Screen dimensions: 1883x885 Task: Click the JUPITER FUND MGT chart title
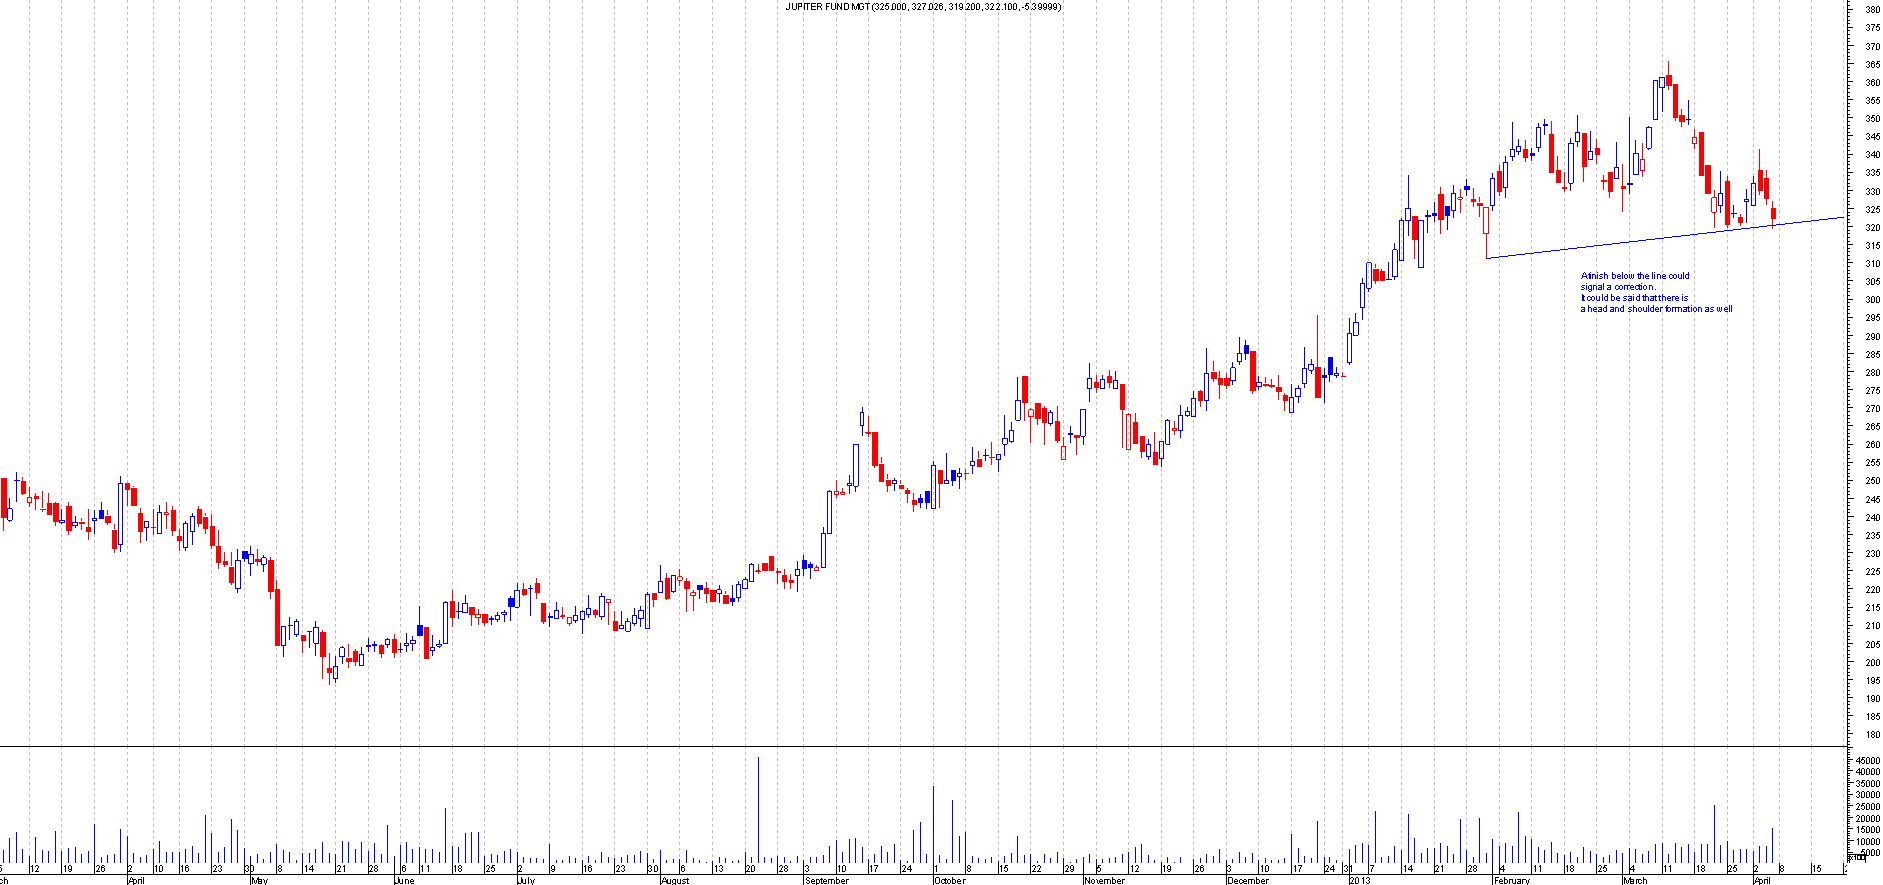[x=923, y=7]
